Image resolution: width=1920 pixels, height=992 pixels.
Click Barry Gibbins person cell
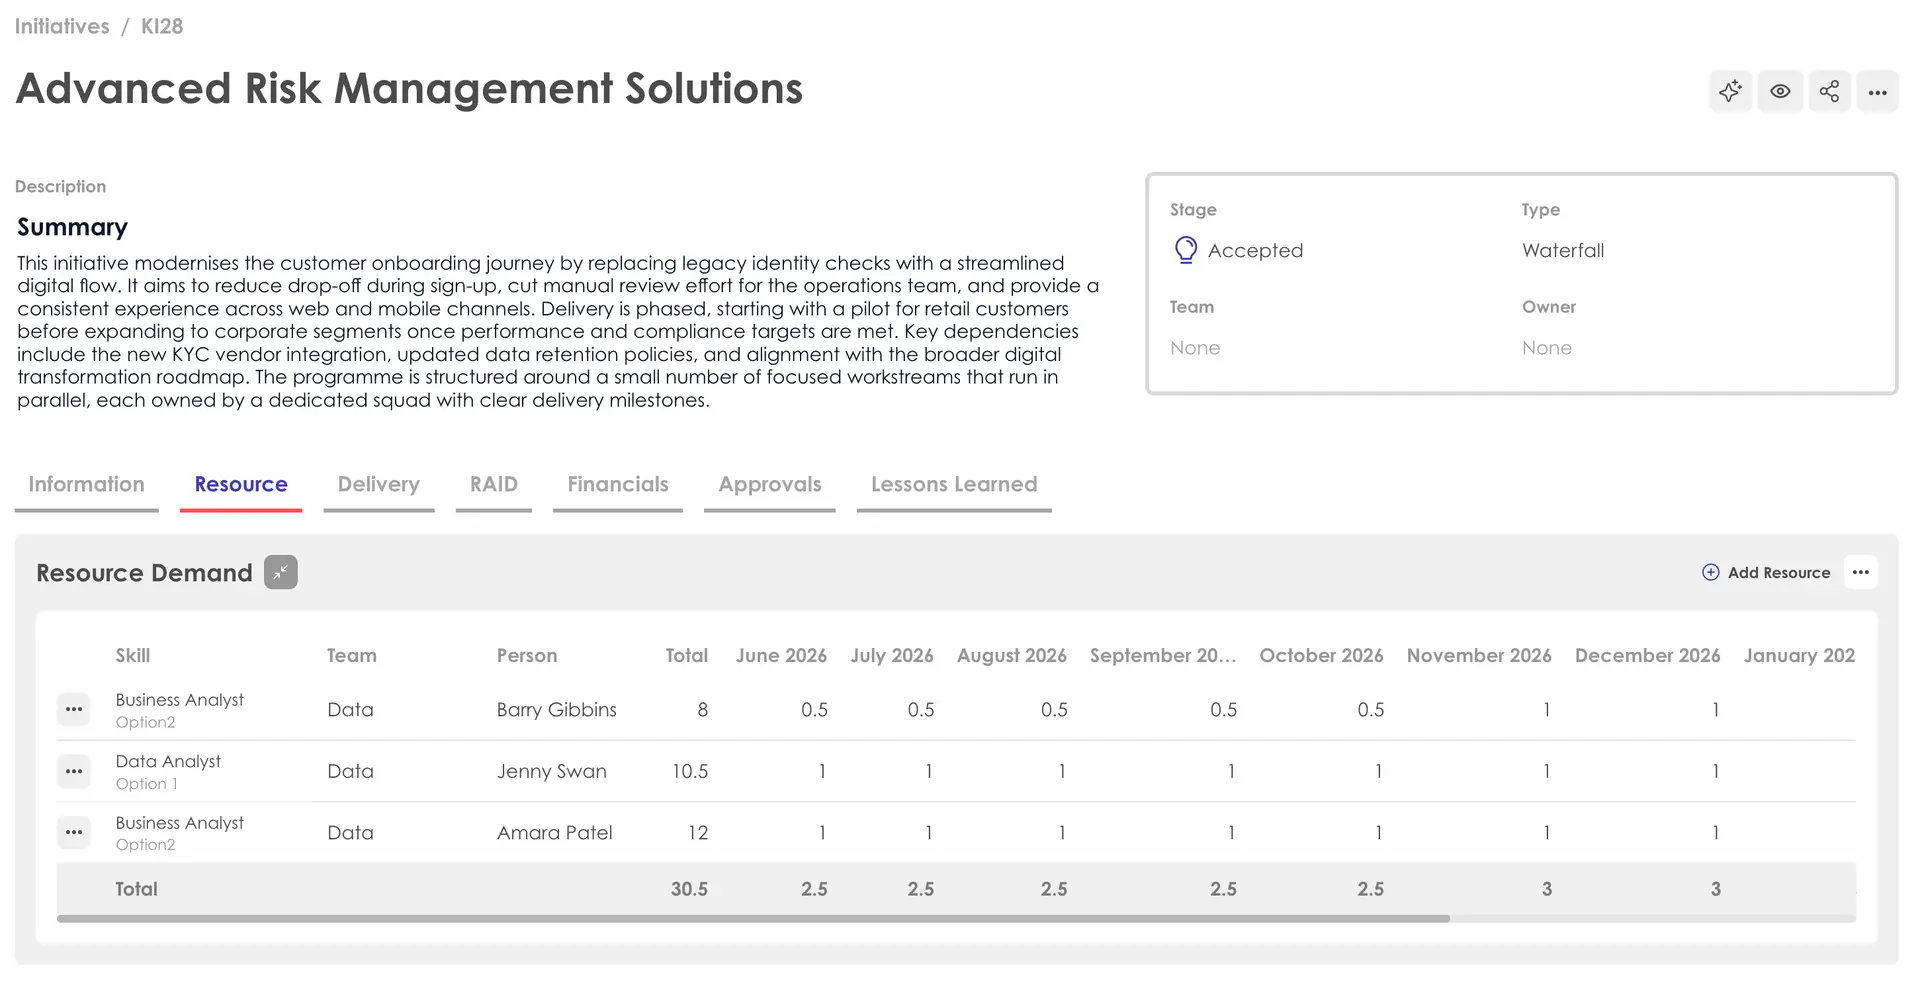pyautogui.click(x=557, y=709)
